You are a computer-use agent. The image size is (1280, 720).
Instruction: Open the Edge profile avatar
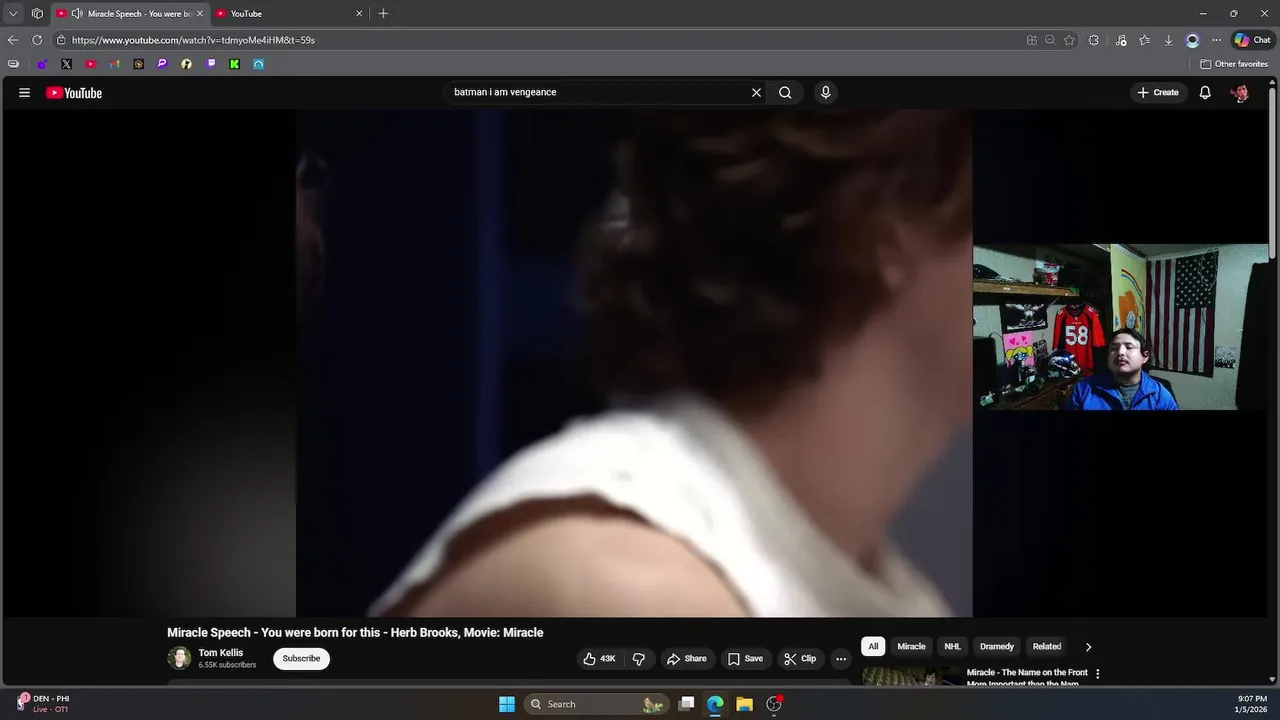pyautogui.click(x=1192, y=40)
